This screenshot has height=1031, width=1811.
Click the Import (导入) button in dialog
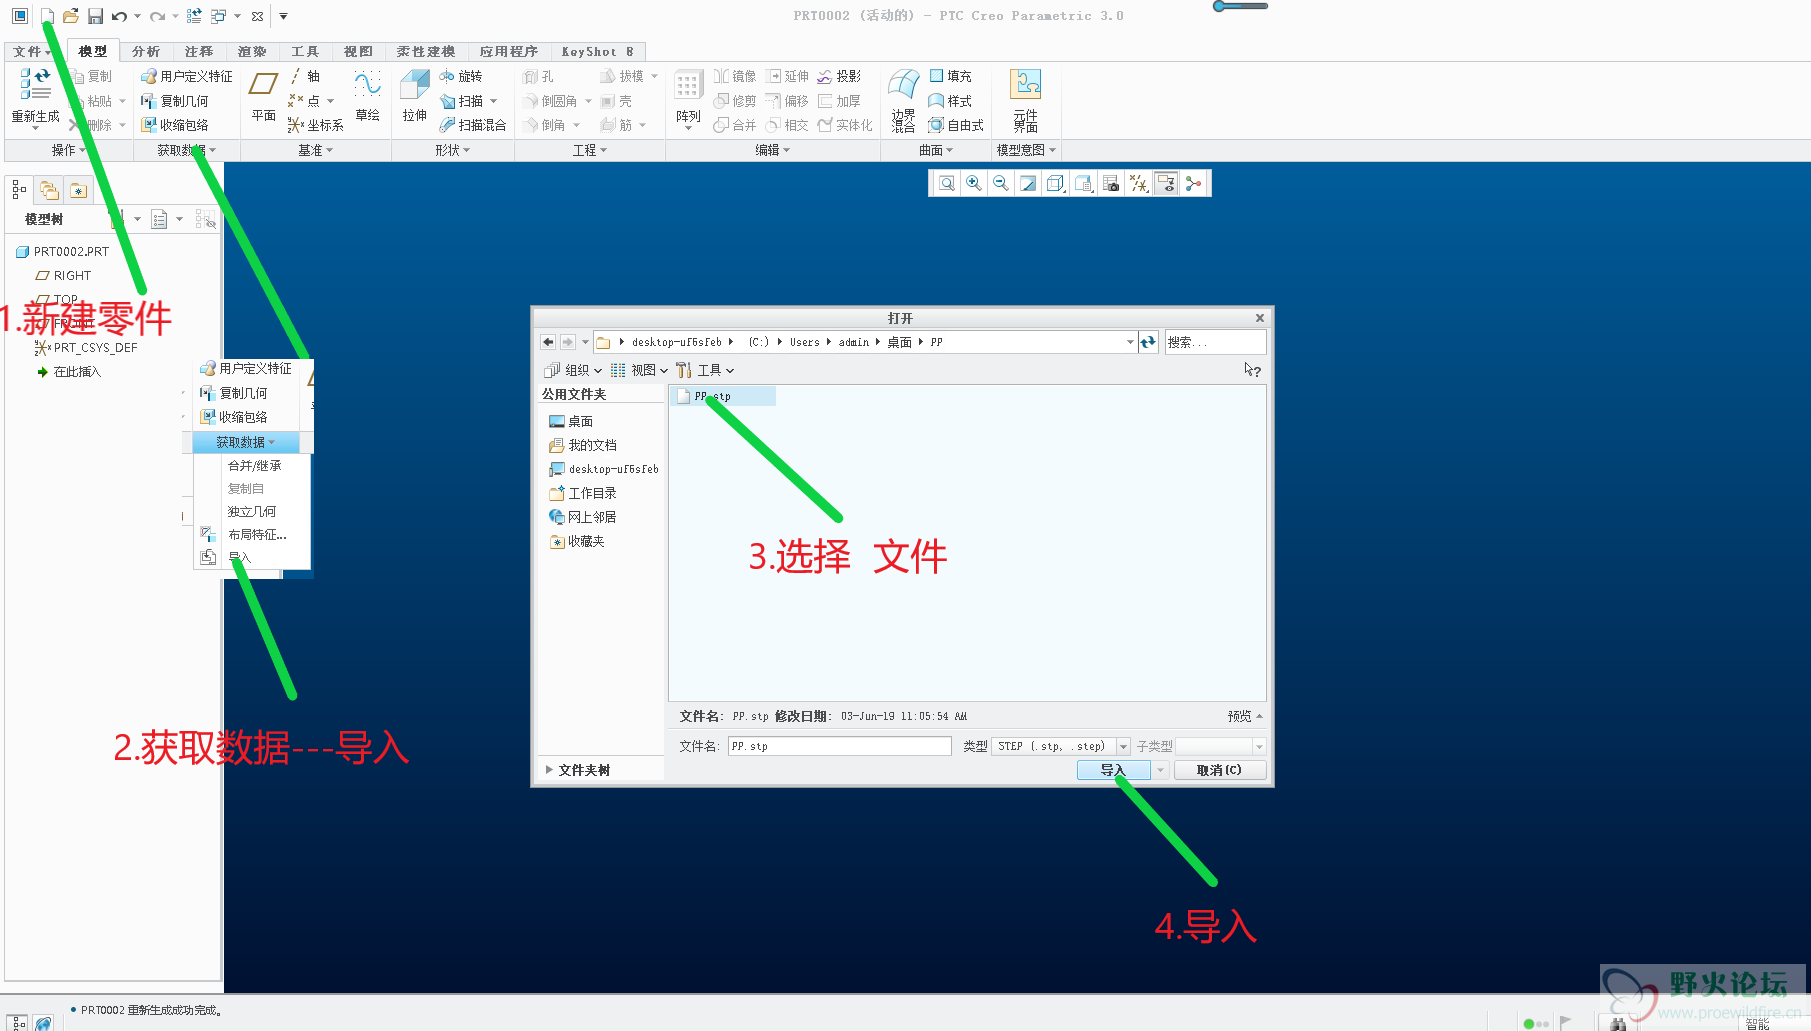coord(1113,770)
